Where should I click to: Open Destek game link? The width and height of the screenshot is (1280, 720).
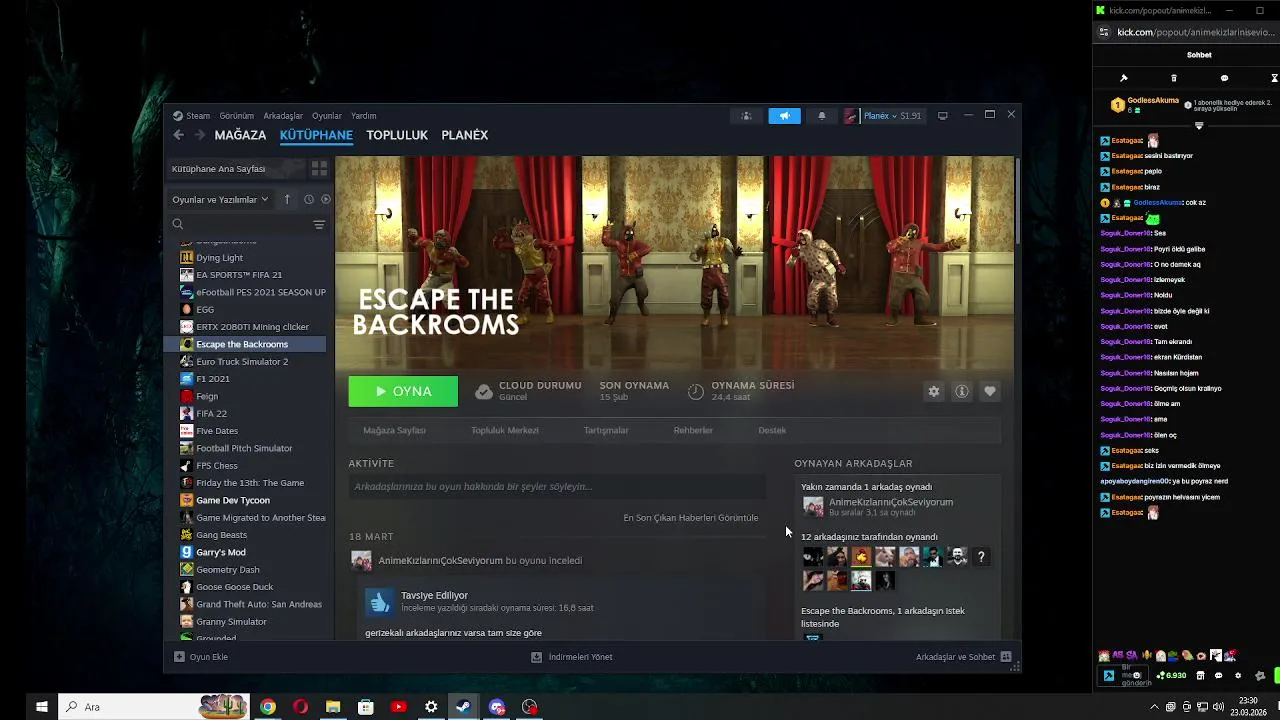pyautogui.click(x=772, y=430)
